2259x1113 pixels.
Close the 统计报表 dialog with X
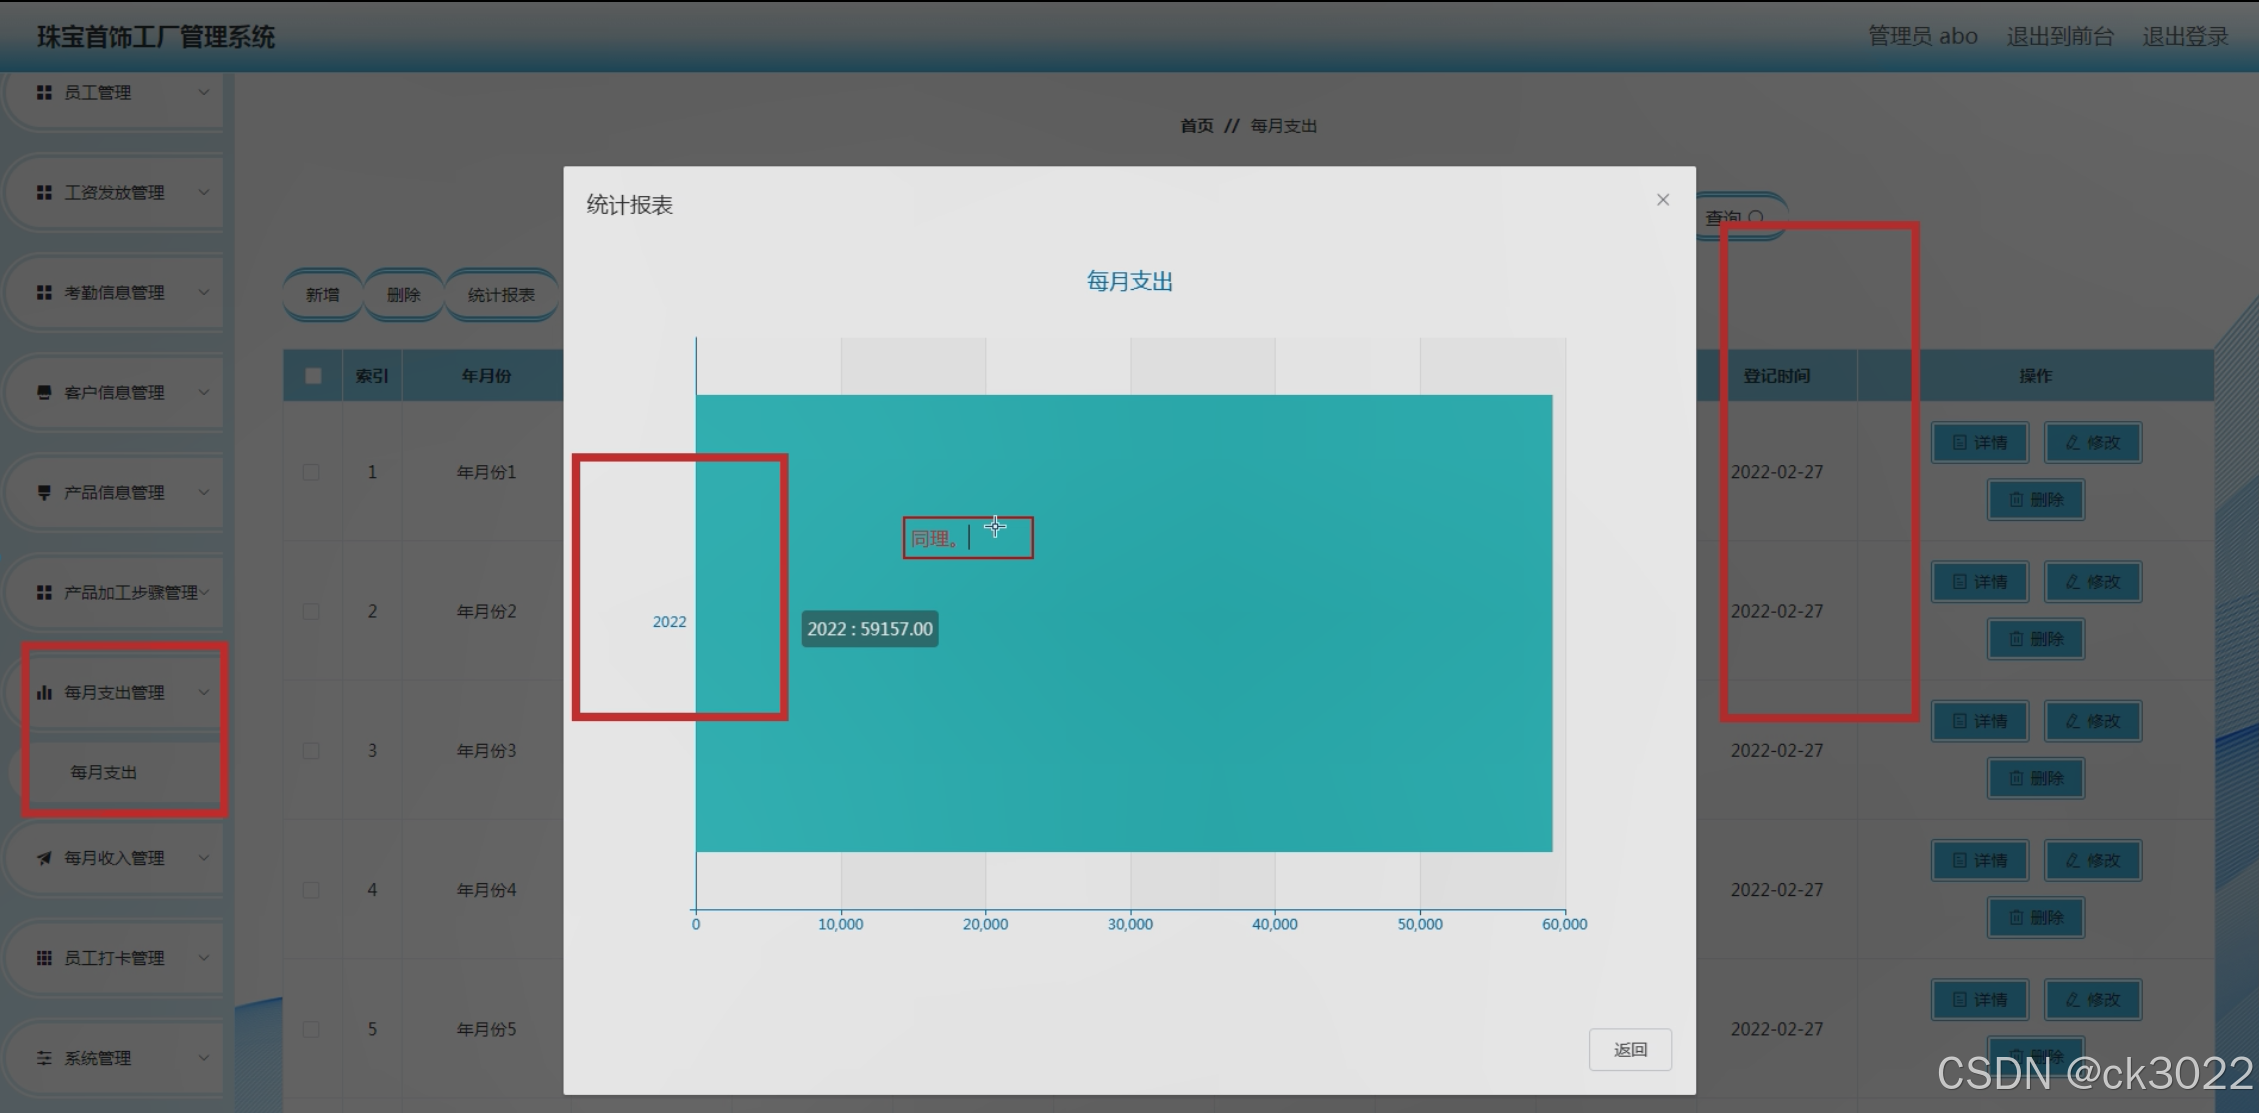click(1662, 200)
